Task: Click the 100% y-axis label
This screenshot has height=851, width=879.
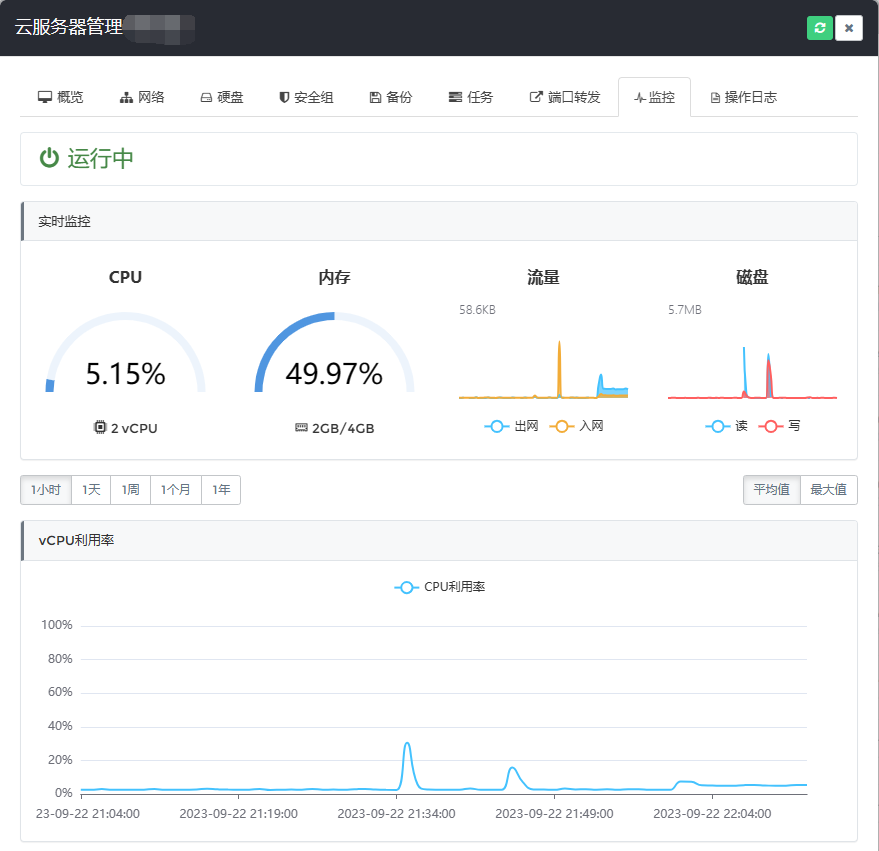Action: [57, 625]
